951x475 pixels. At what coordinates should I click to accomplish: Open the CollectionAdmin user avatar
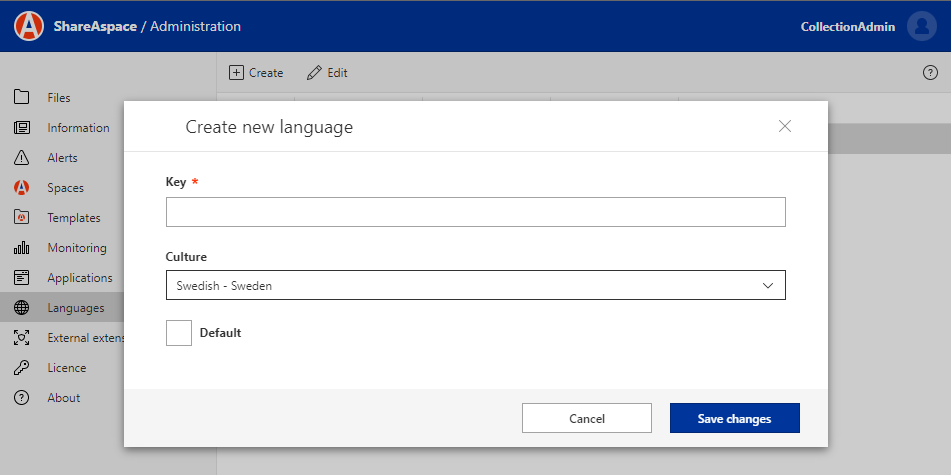(921, 26)
